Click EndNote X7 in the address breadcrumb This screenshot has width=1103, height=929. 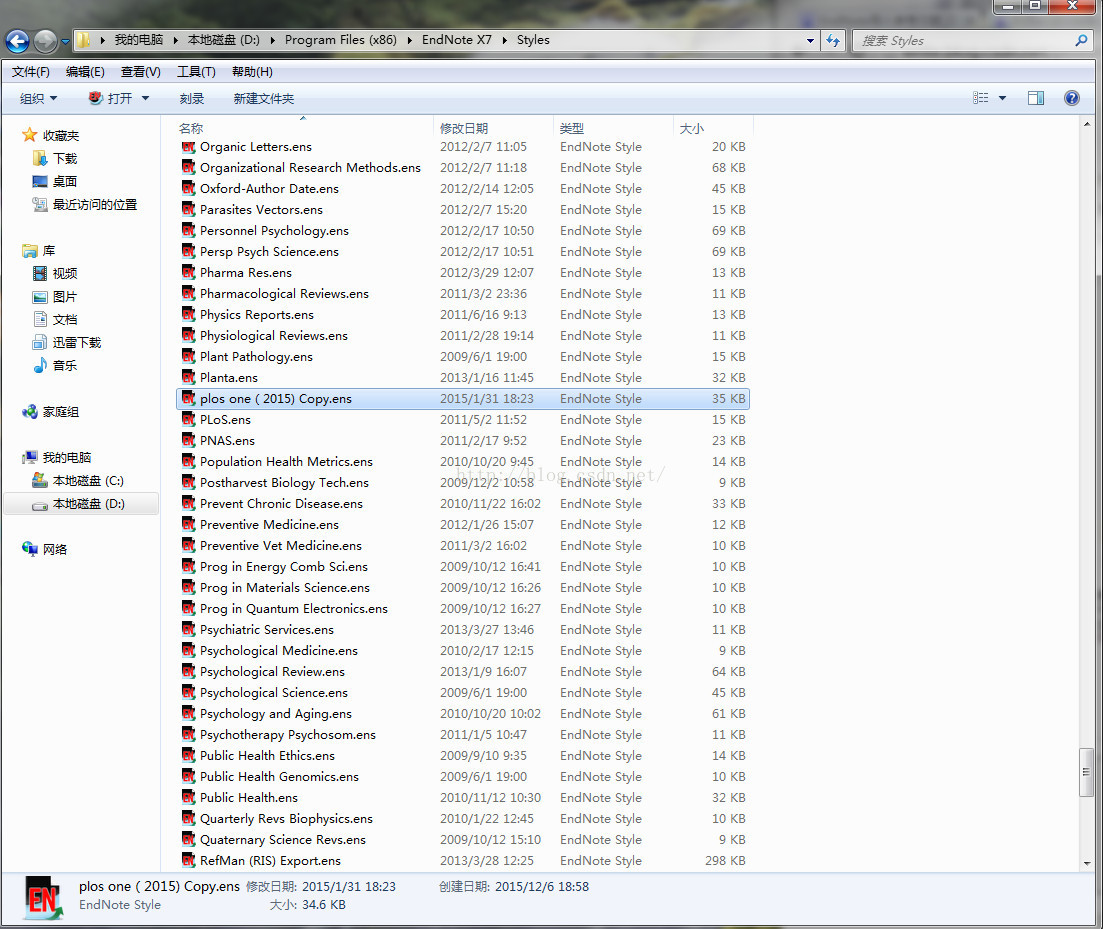457,40
